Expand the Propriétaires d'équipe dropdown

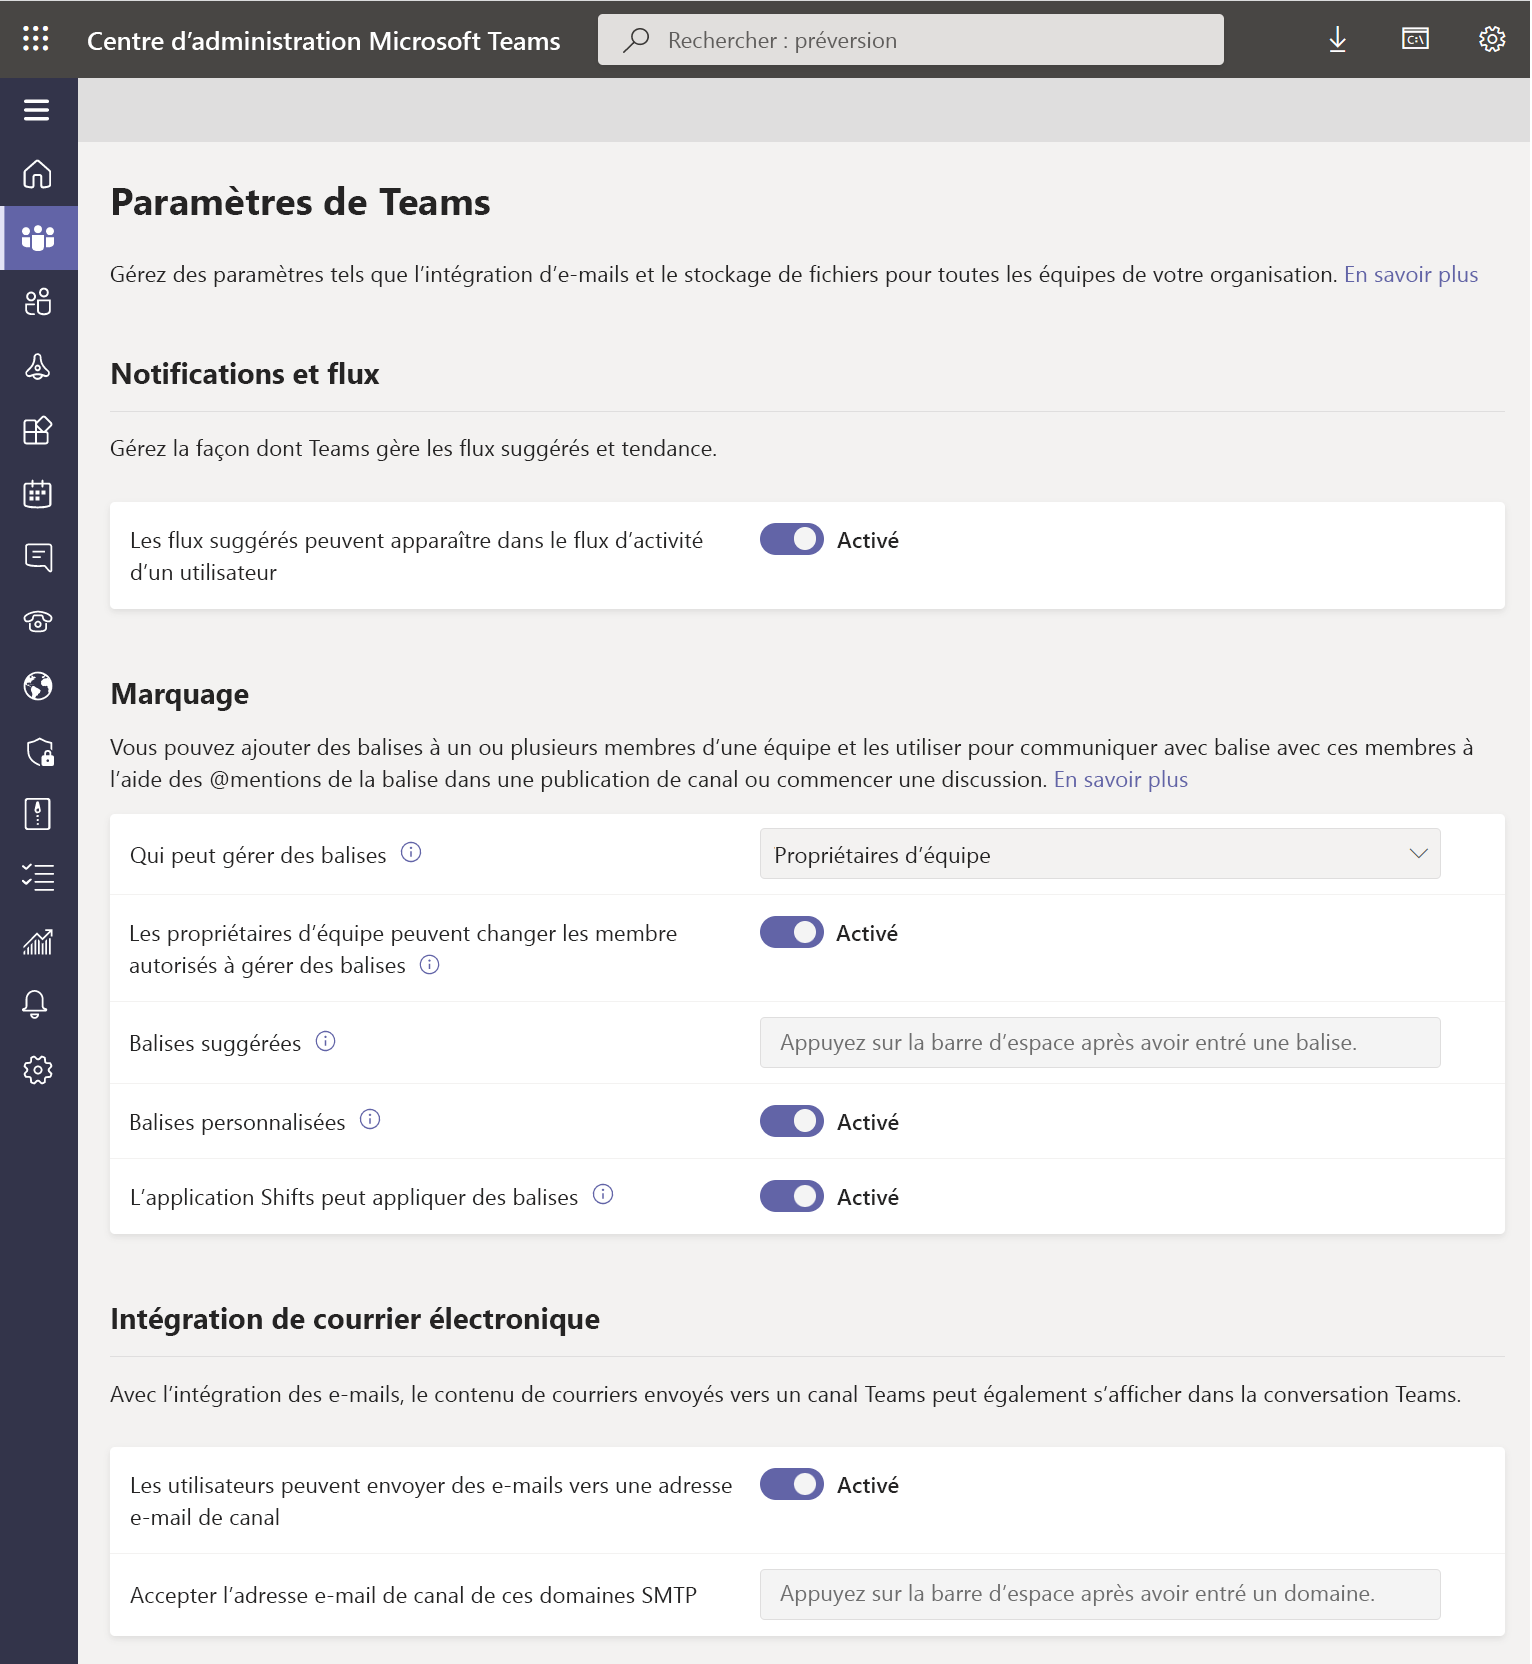coord(1100,854)
